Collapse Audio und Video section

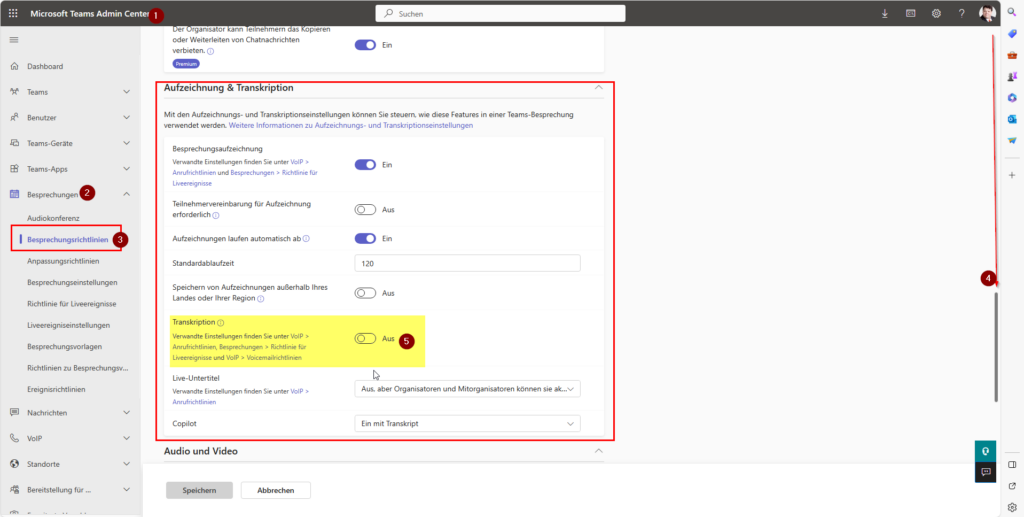pos(598,451)
